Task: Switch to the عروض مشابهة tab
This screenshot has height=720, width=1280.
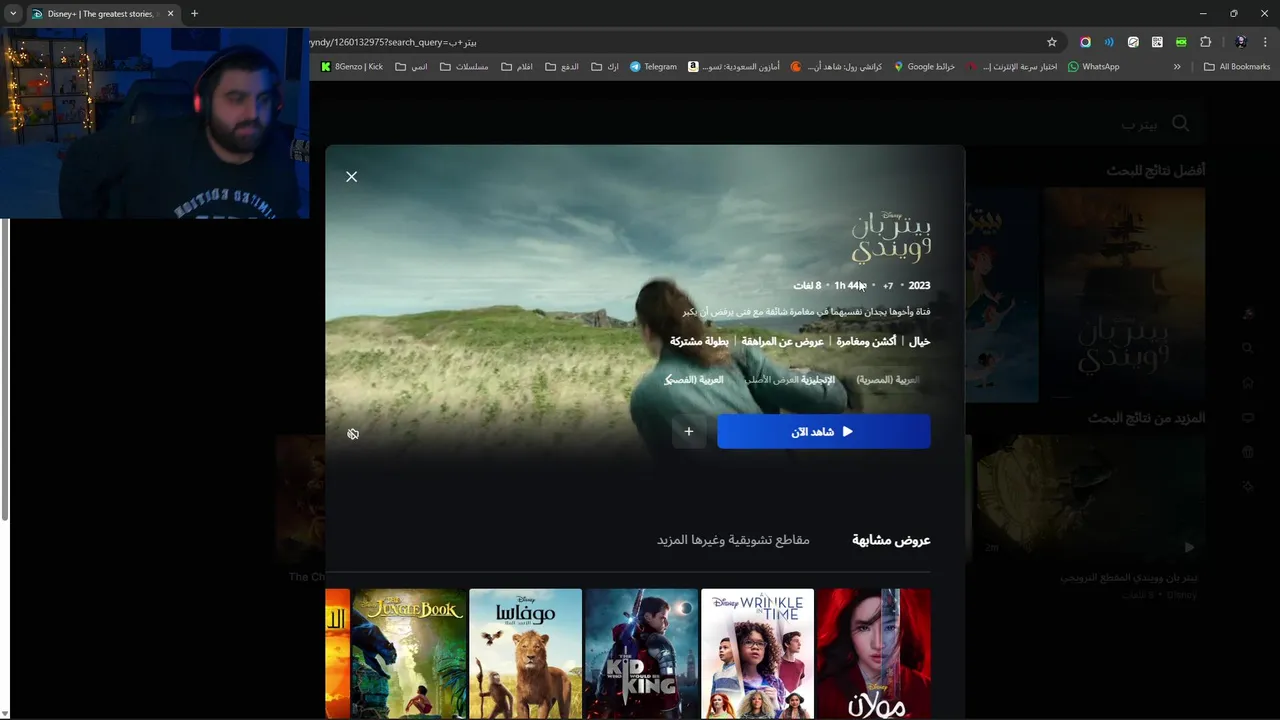Action: (891, 540)
